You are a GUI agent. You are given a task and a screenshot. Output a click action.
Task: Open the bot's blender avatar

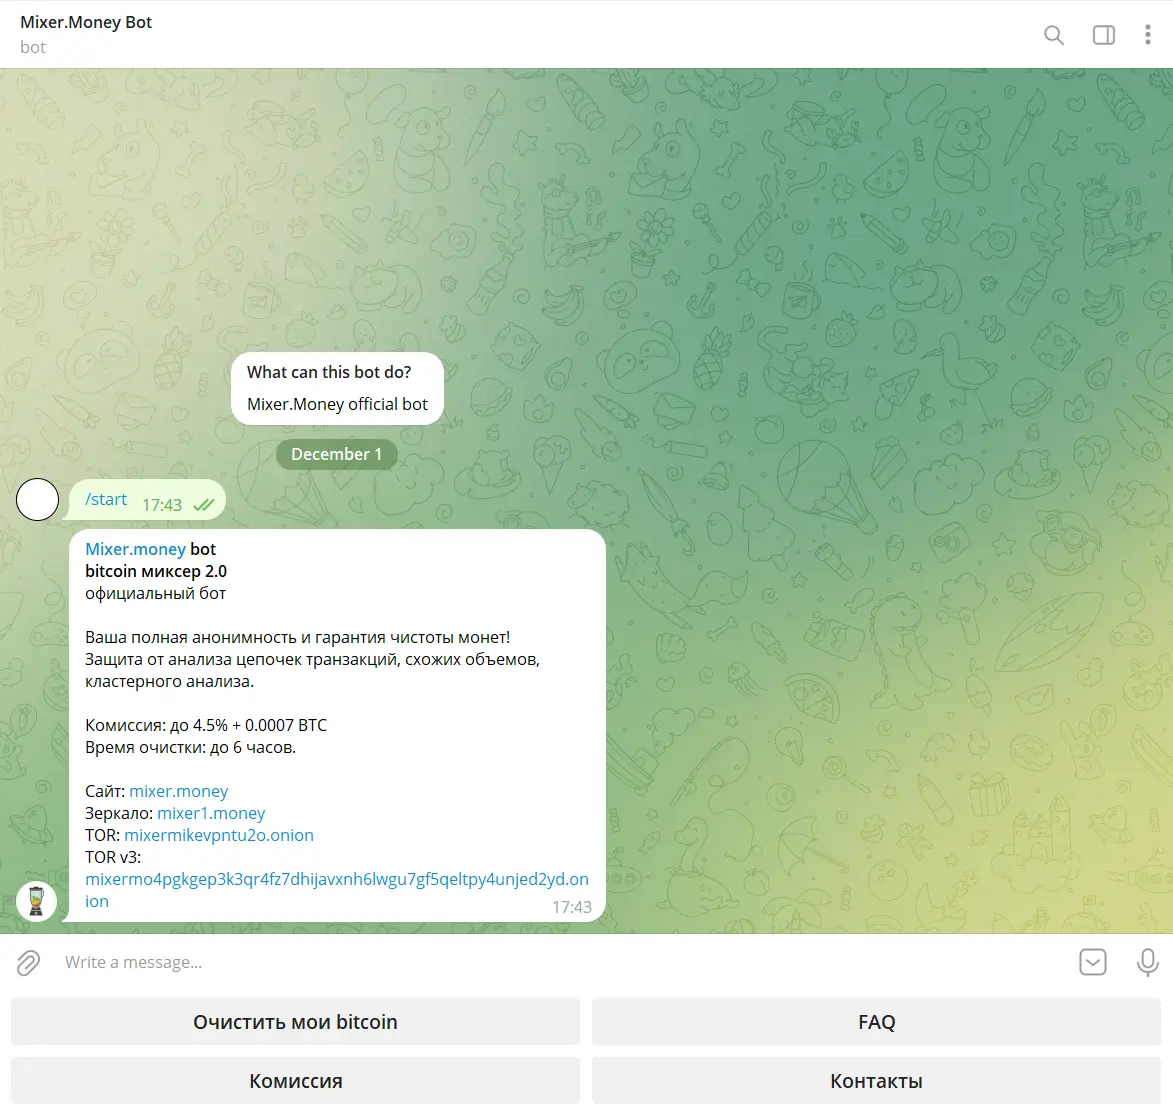click(x=37, y=901)
